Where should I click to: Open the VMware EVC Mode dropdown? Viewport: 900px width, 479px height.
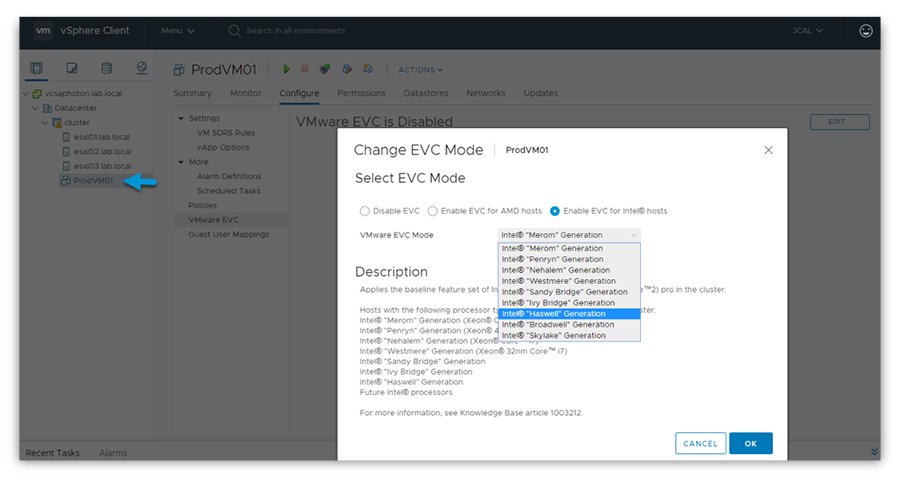coord(569,235)
